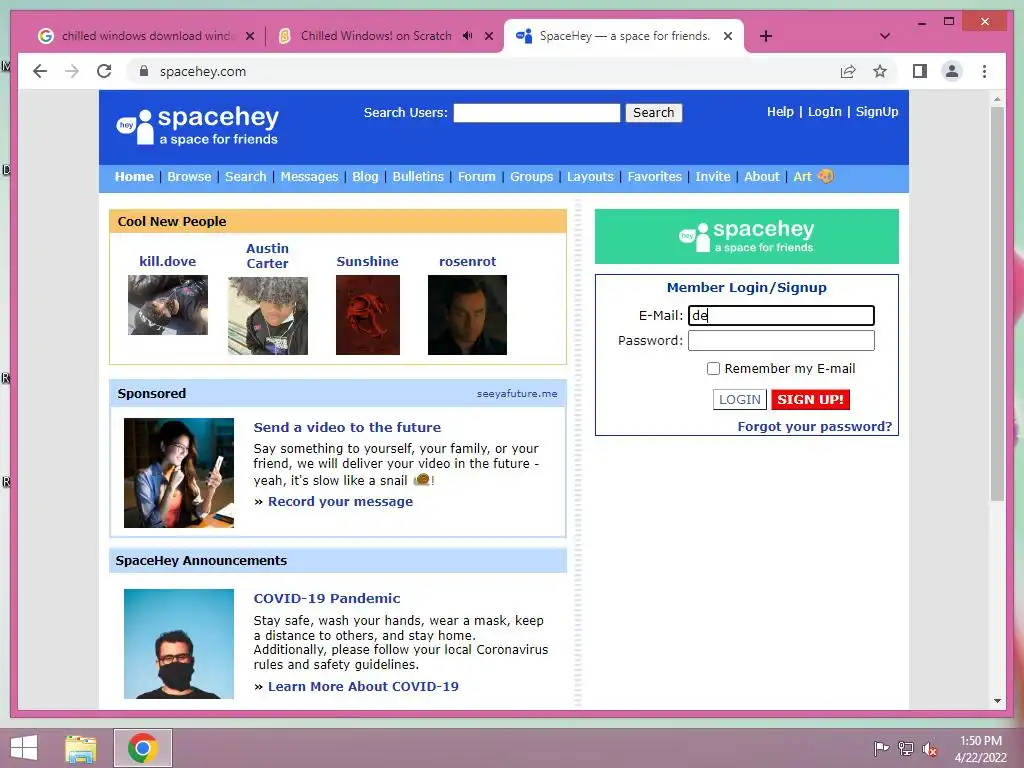Open the Bulletins nav item
This screenshot has height=768, width=1024.
(418, 176)
